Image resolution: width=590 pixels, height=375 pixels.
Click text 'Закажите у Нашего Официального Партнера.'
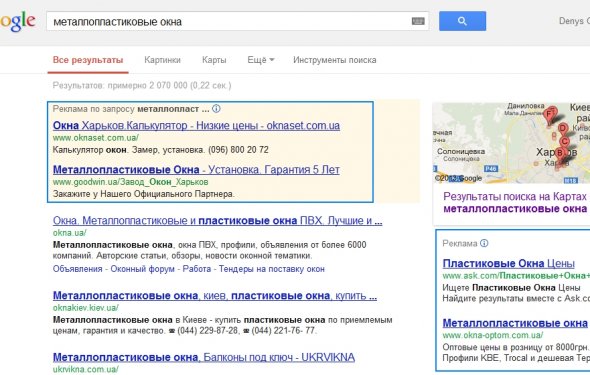tap(143, 194)
